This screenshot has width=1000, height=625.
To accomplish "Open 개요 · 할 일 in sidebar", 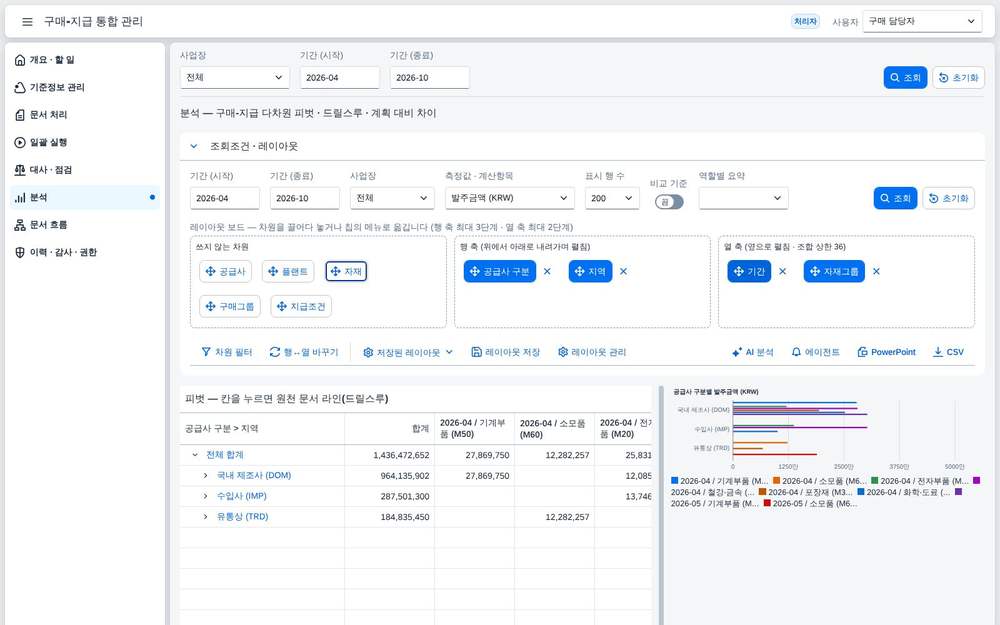I will click(x=85, y=60).
